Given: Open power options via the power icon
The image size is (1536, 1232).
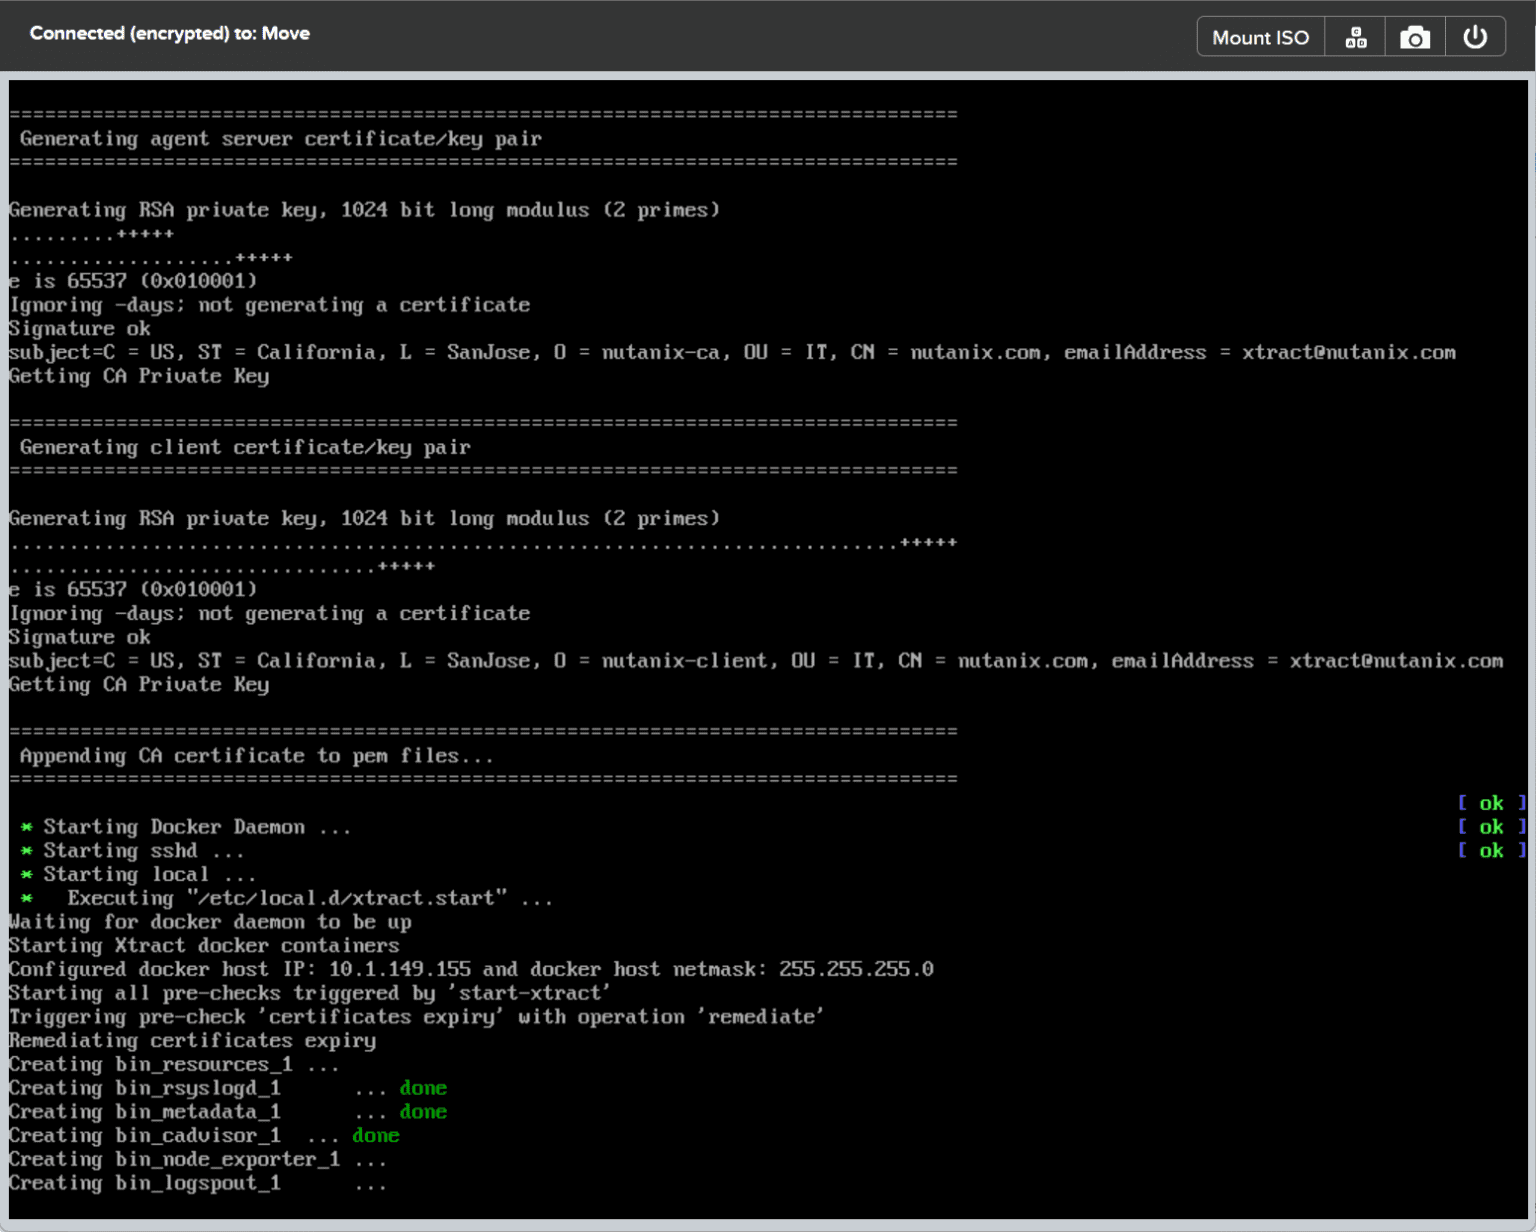Looking at the screenshot, I should tap(1475, 36).
